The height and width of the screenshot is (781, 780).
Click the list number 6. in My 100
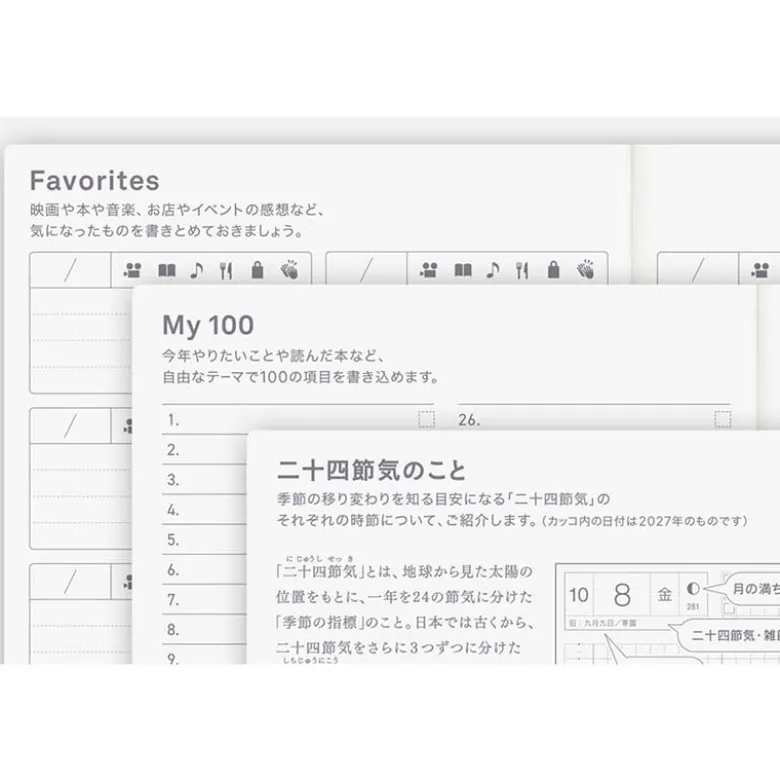173,570
